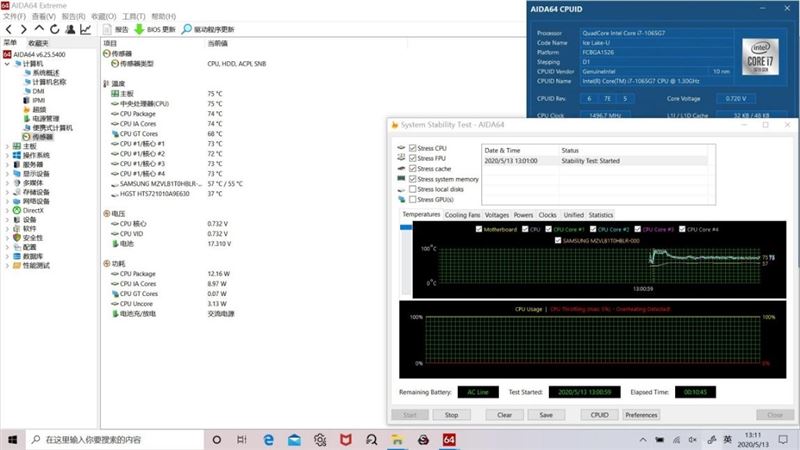The width and height of the screenshot is (800, 450).
Task: Open the 工具(T) menu
Action: pos(134,16)
